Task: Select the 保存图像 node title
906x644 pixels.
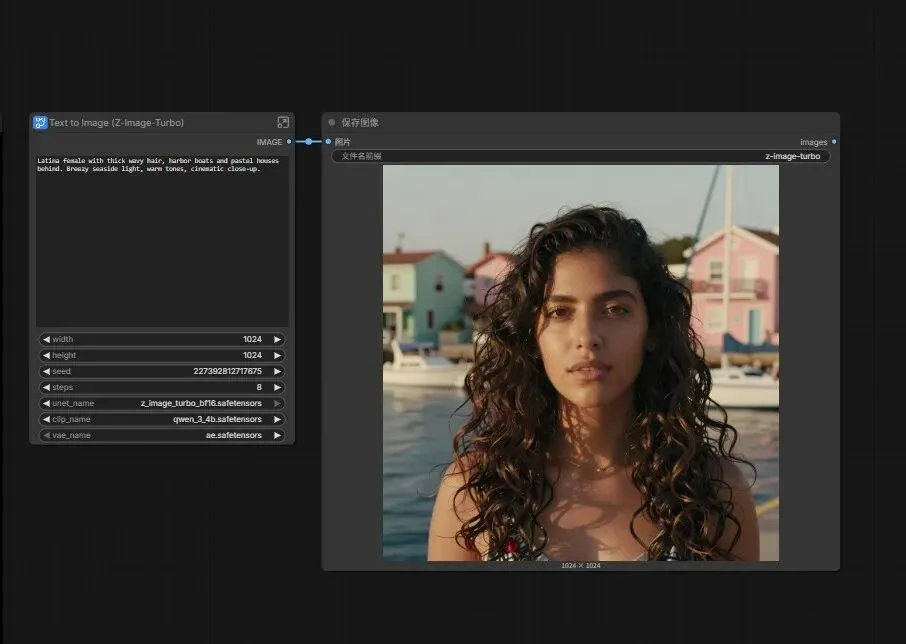Action: coord(360,122)
